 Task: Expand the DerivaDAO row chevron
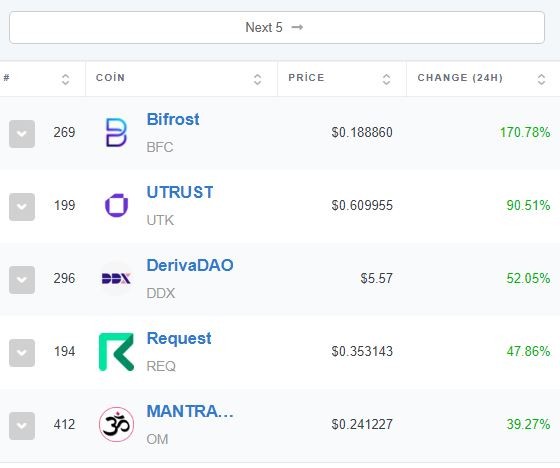(x=22, y=280)
